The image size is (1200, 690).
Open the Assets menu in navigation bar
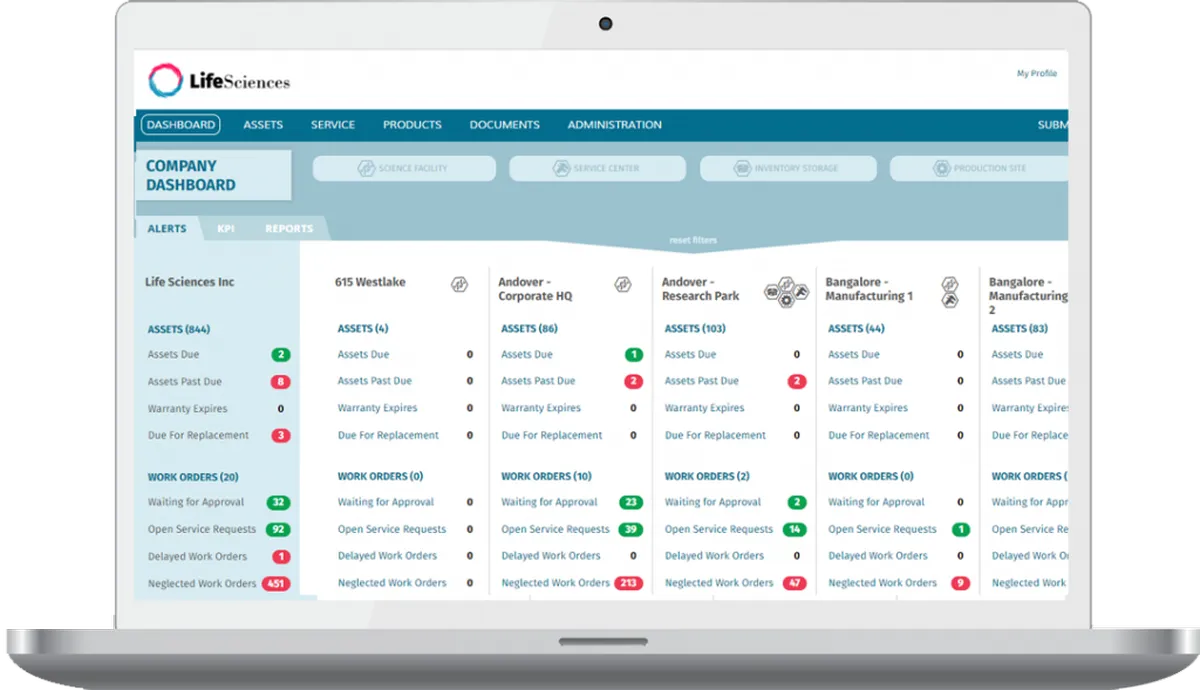[x=263, y=125]
